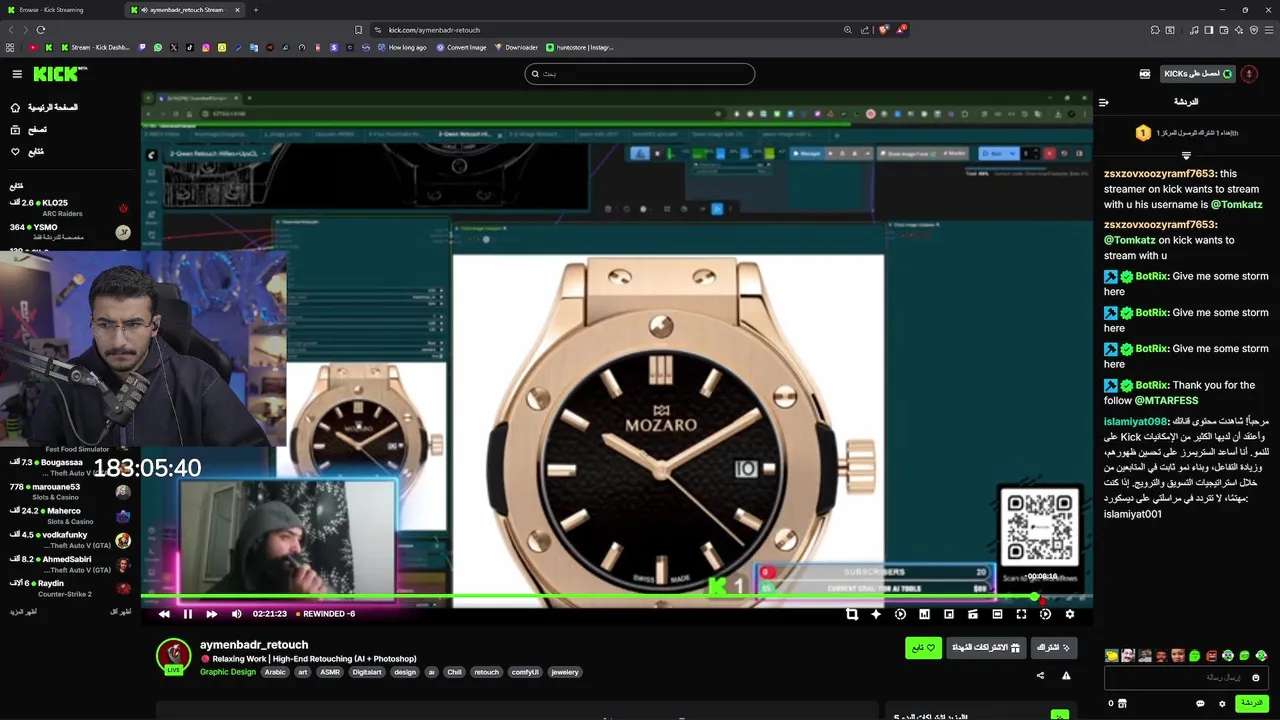Fast forward the stream player
The width and height of the screenshot is (1280, 720).
211,614
